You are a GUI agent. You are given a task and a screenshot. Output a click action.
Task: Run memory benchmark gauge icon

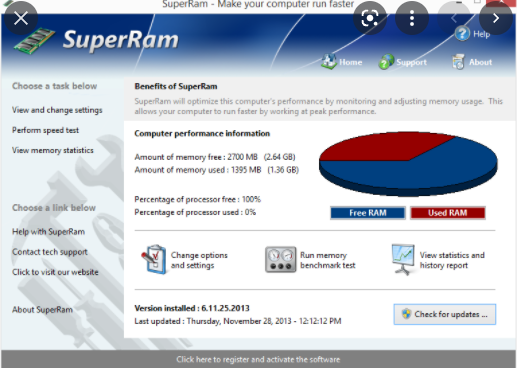click(280, 260)
